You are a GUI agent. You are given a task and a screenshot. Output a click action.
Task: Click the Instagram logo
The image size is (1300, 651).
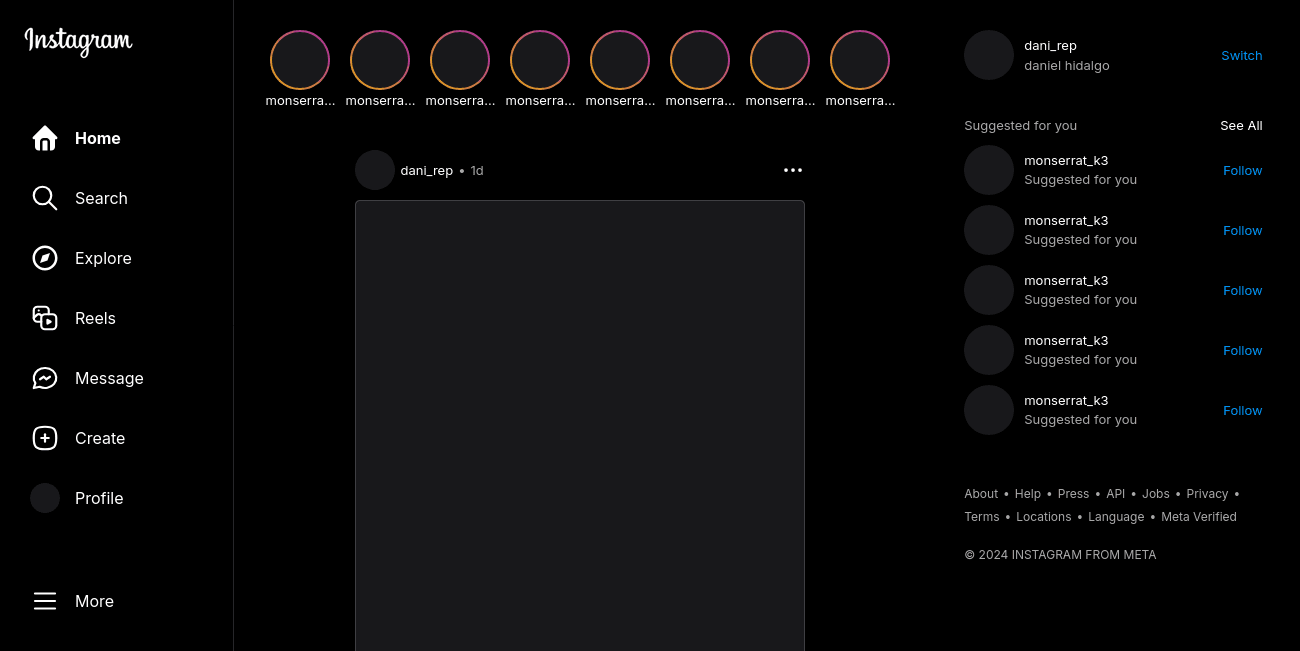[77, 42]
